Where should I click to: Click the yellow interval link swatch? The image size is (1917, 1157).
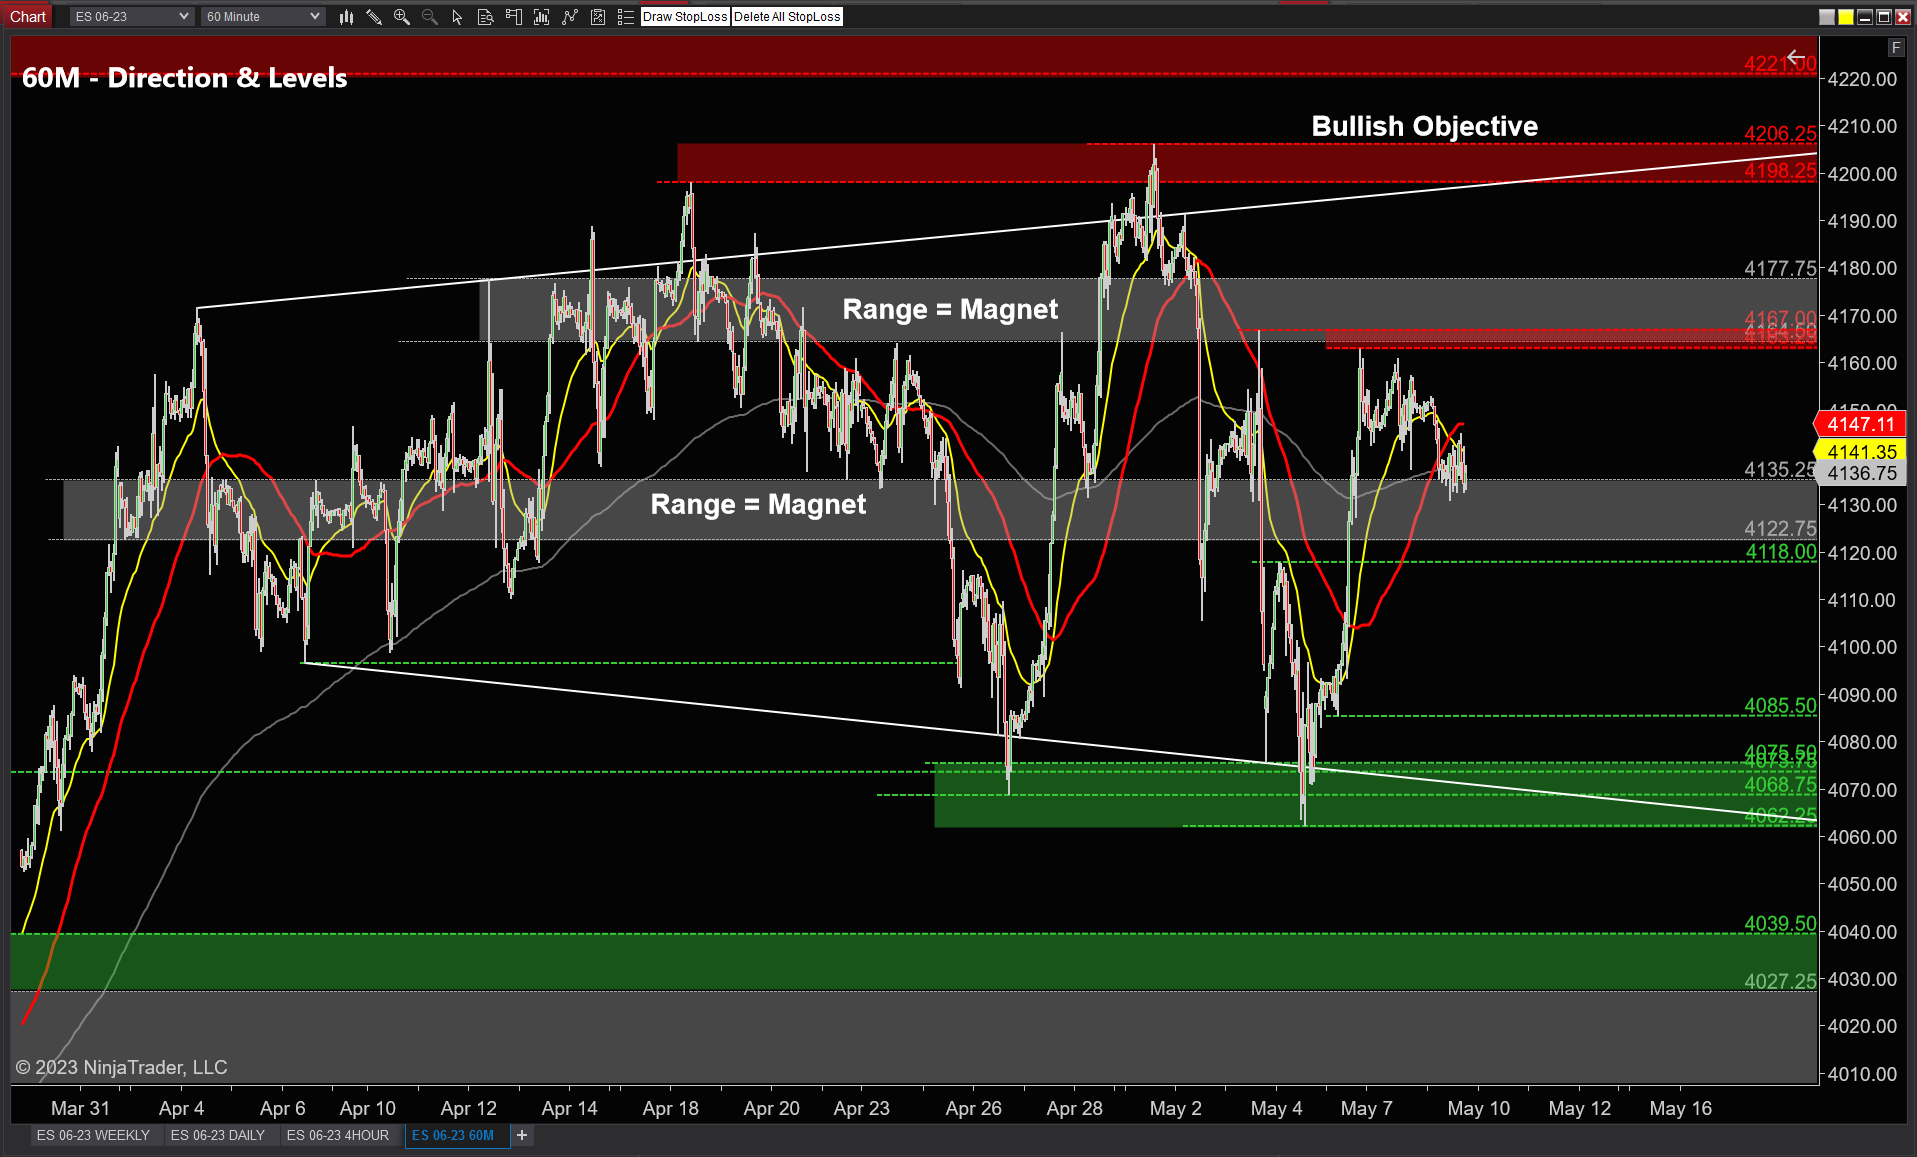pyautogui.click(x=1846, y=17)
